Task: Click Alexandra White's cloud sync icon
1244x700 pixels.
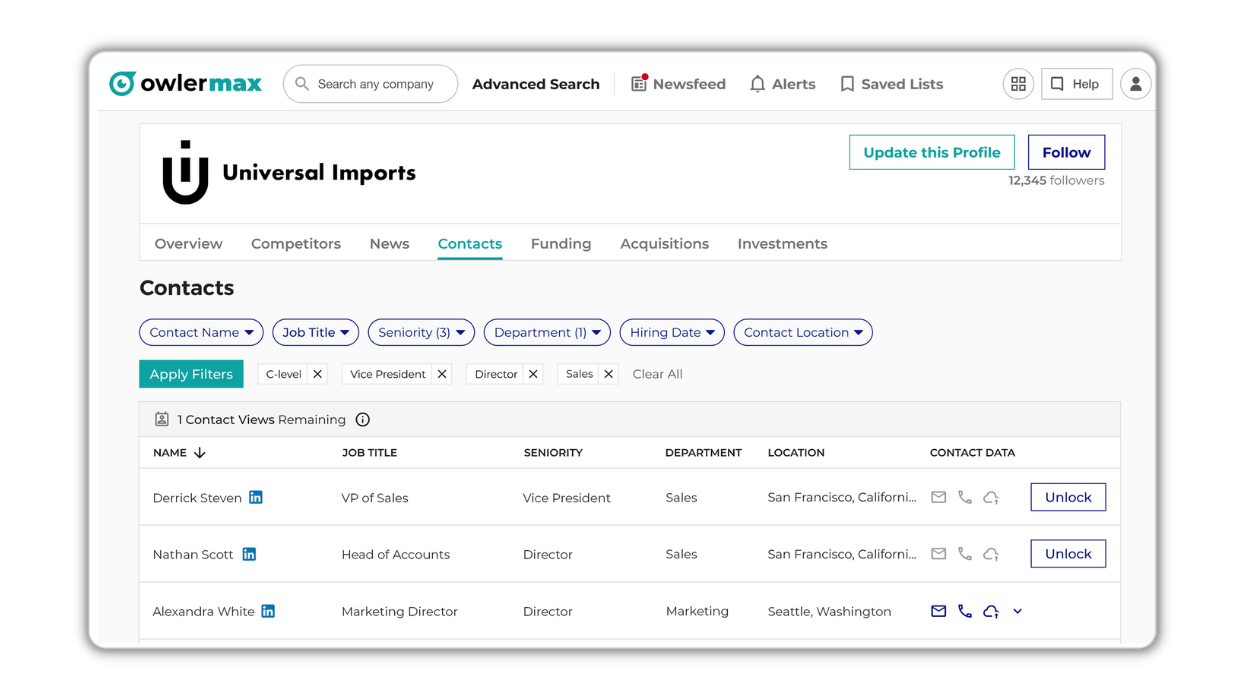Action: click(x=991, y=611)
